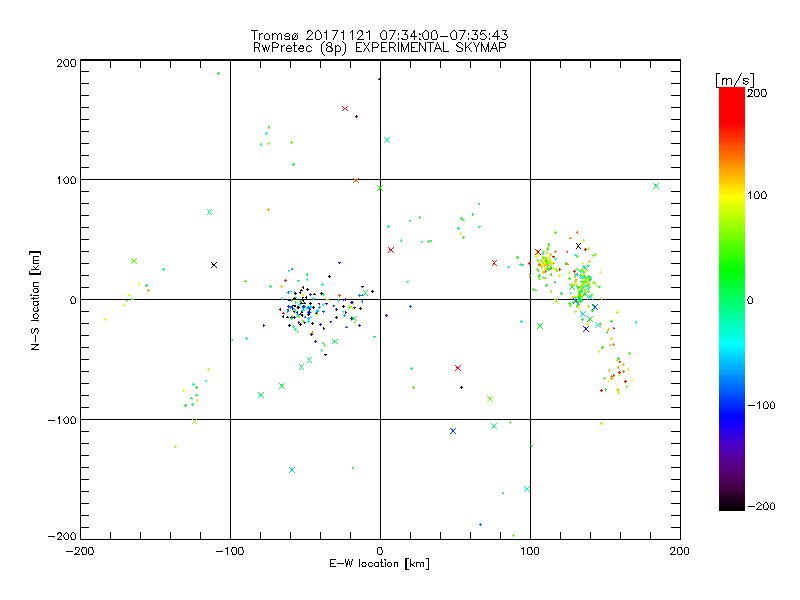Click the colorbar tick label "200"
The image size is (800, 600).
coord(757,93)
